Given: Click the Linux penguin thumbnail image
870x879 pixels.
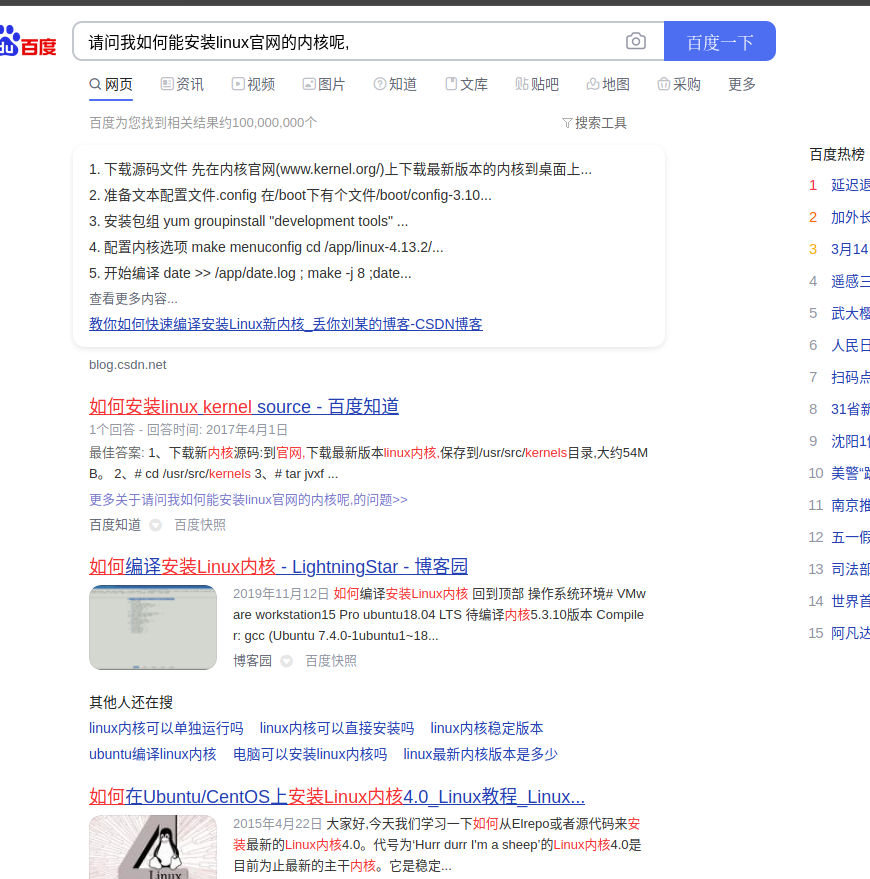Looking at the screenshot, I should [x=153, y=847].
